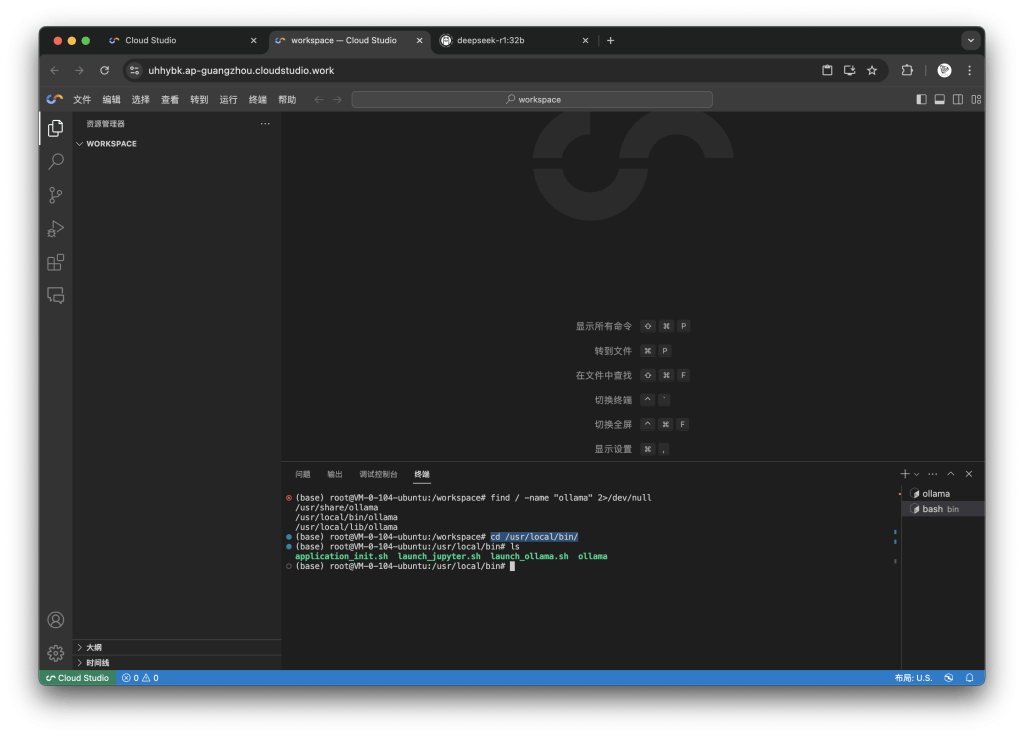
Task: Select the ollama terminal session
Action: [943, 494]
